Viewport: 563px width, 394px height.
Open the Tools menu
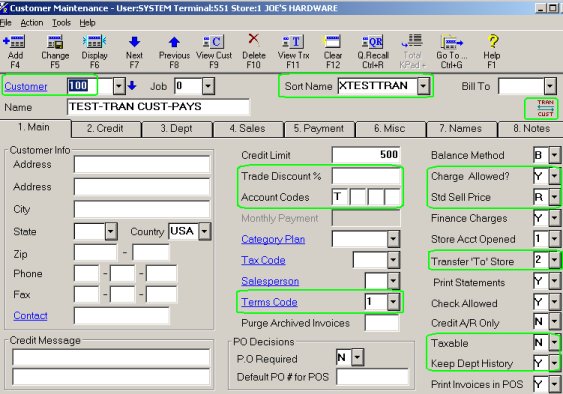(x=61, y=23)
